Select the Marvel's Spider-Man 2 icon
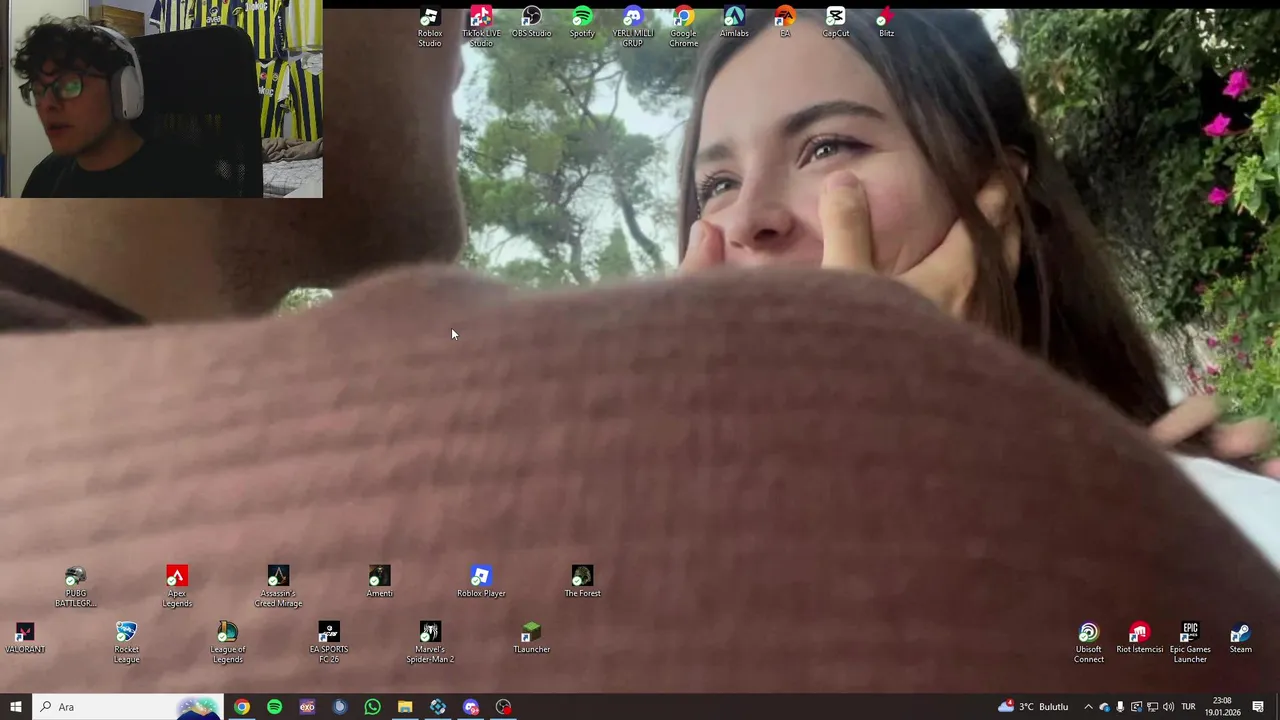The height and width of the screenshot is (720, 1280). coord(430,643)
